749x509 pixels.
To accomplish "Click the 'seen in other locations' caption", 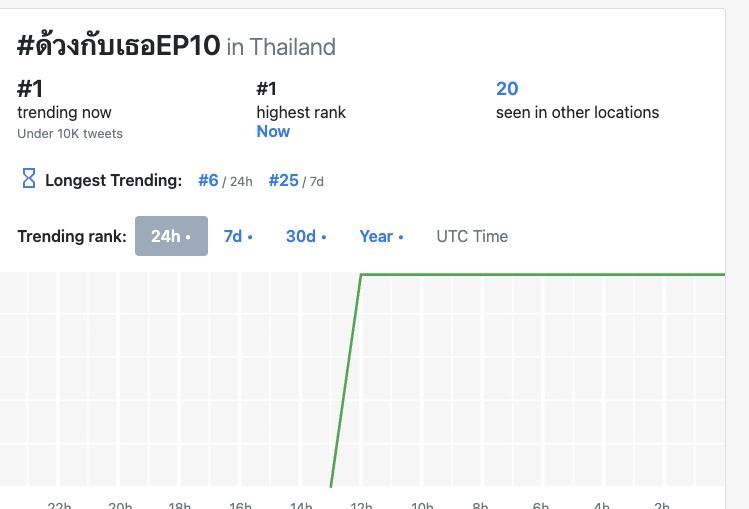I will [x=577, y=112].
